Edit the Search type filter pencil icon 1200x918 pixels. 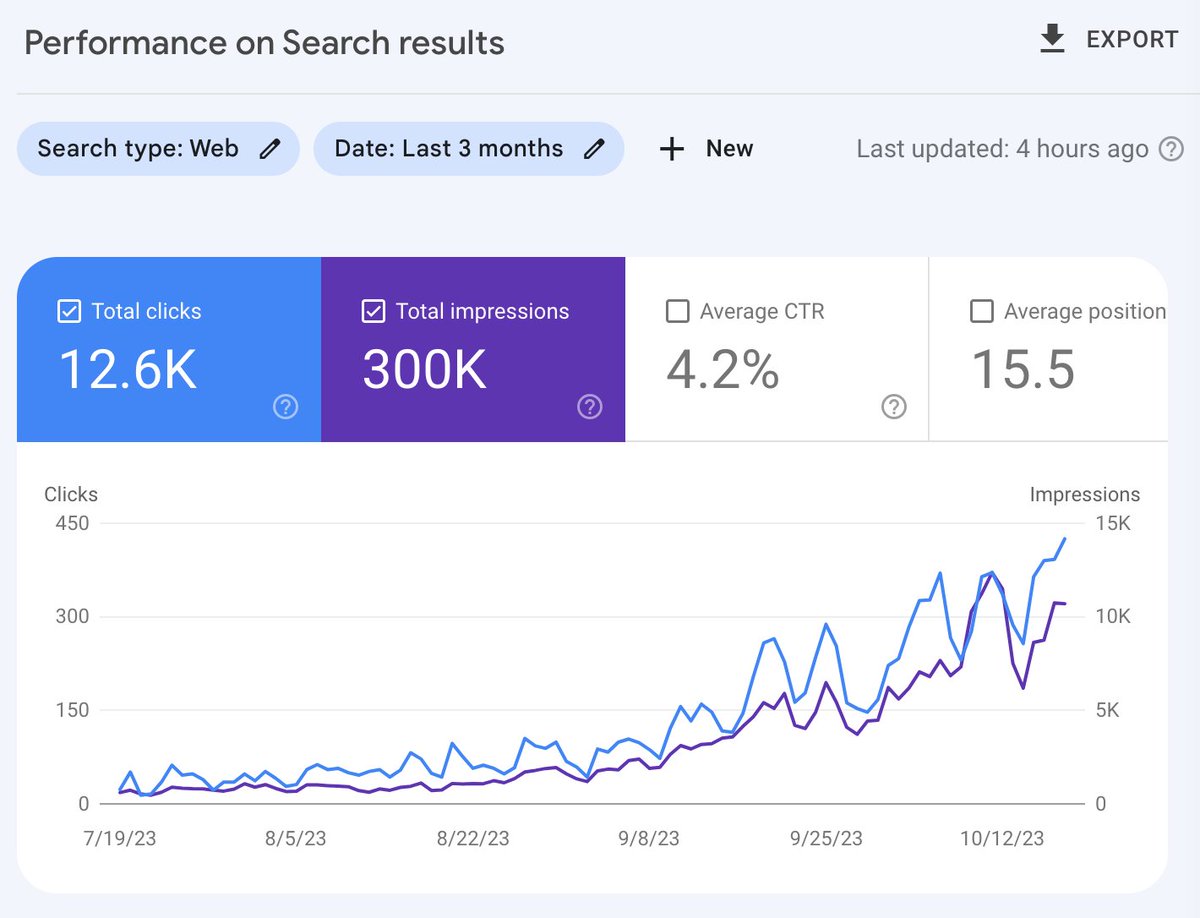(x=270, y=149)
